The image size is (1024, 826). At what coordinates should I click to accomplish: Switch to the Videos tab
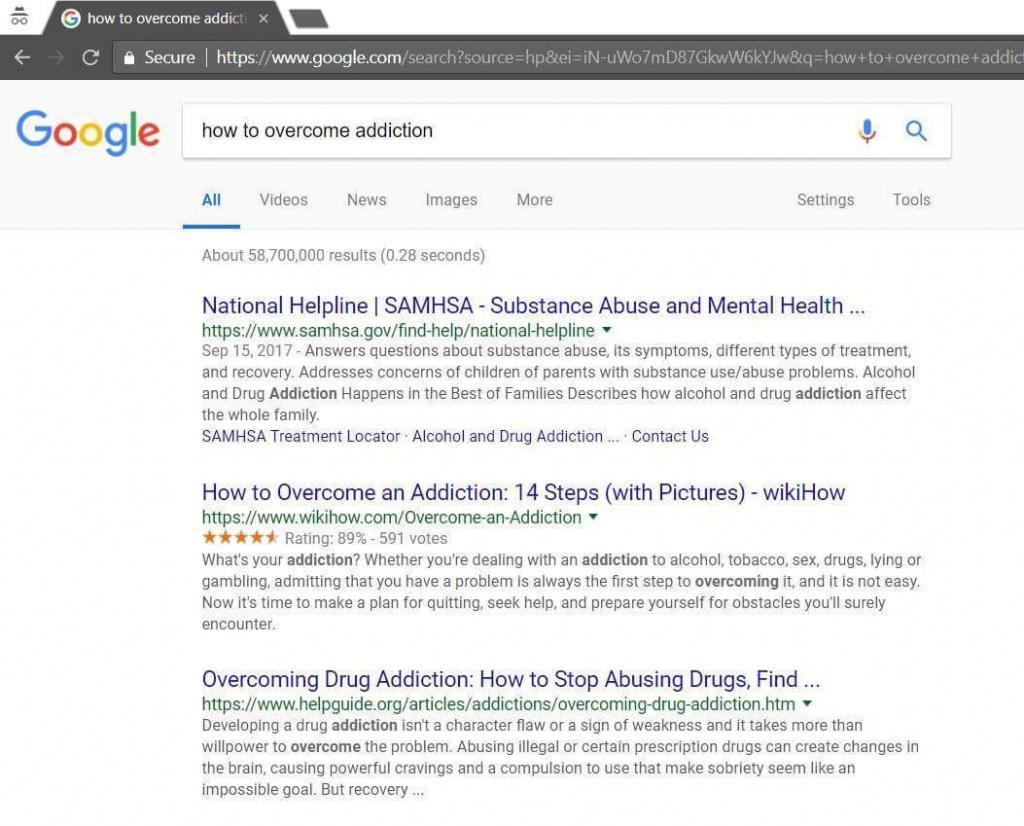point(283,200)
